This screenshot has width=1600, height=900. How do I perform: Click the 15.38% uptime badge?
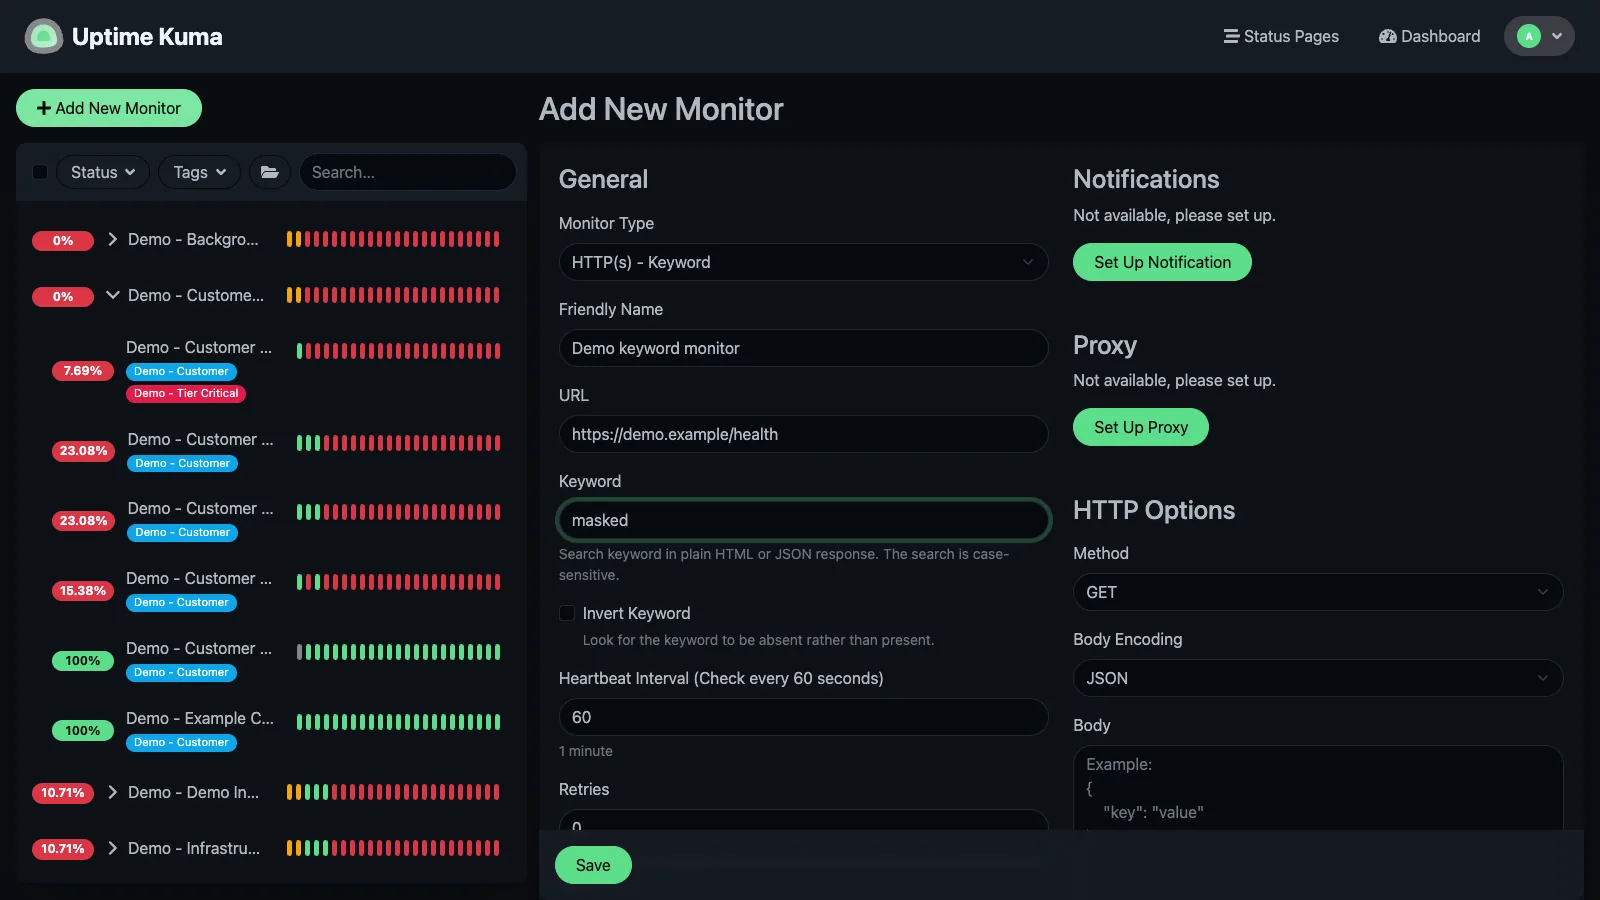83,591
